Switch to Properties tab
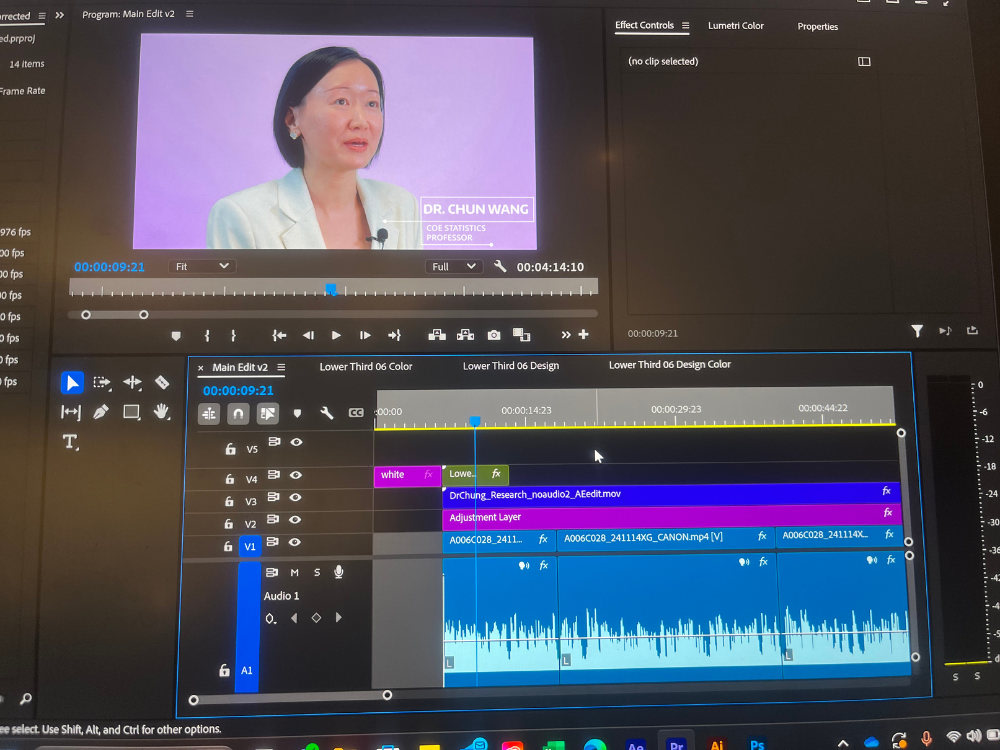Screen dimensions: 1000x750 [x=818, y=26]
